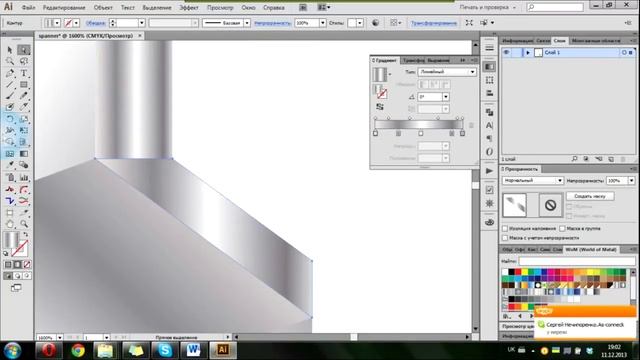The image size is (640, 360).
Task: Open Pathfinder panel from the dock
Action: click(x=489, y=112)
